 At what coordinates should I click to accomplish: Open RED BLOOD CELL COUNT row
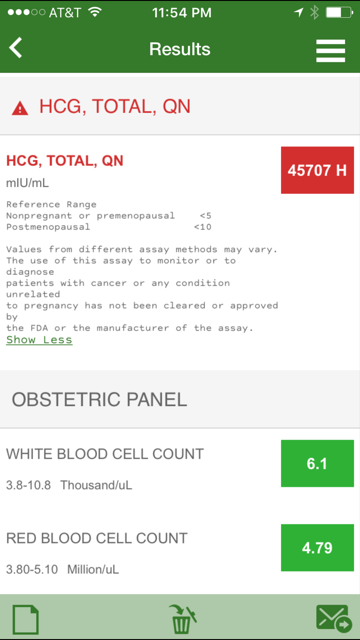click(180, 553)
